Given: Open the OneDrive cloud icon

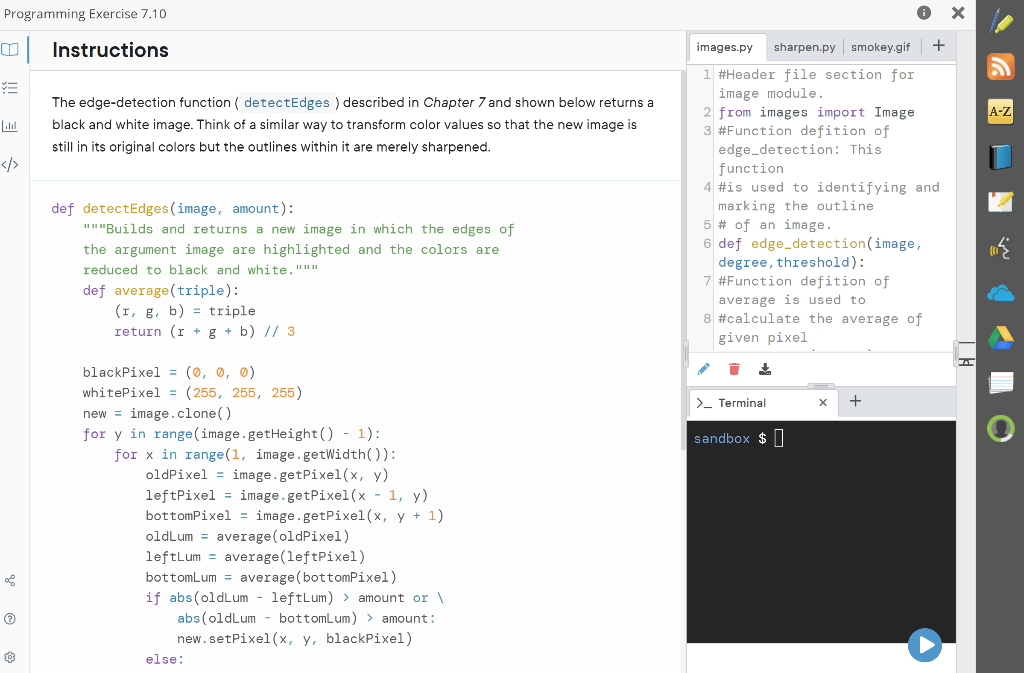Looking at the screenshot, I should pyautogui.click(x=1001, y=293).
